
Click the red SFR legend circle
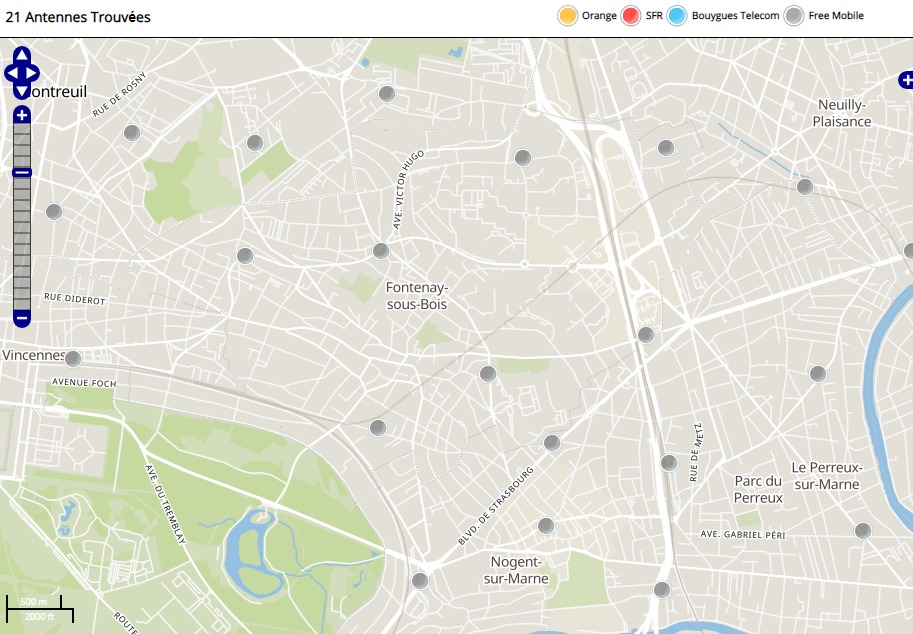pos(631,16)
